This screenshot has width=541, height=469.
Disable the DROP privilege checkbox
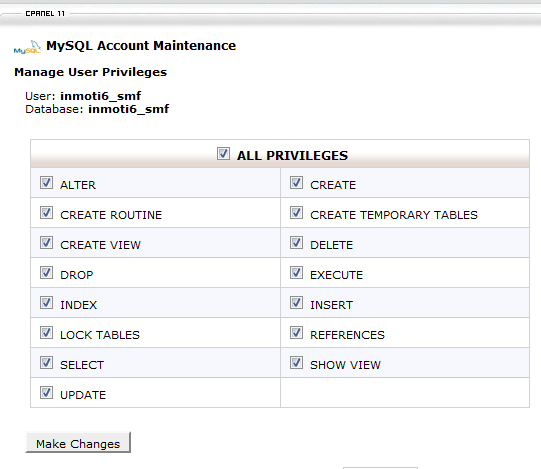(x=46, y=273)
